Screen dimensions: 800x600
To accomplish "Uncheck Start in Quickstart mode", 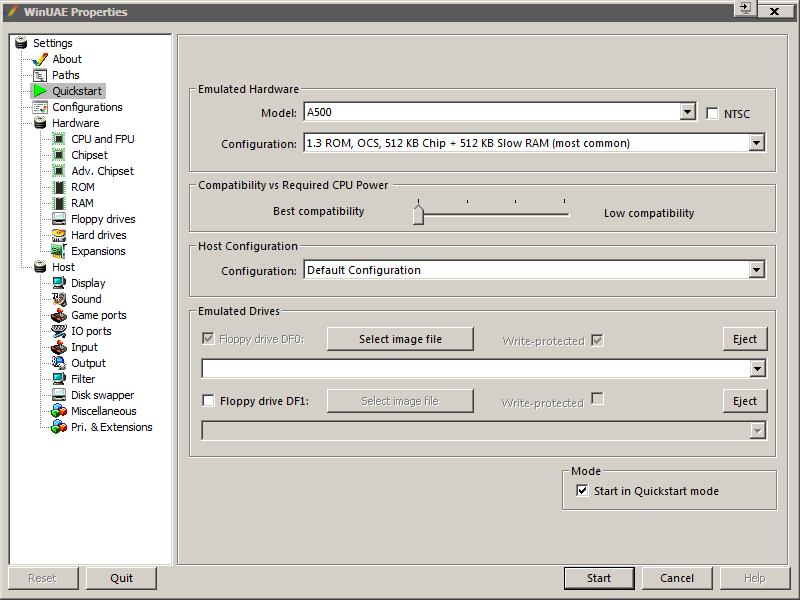I will point(582,490).
